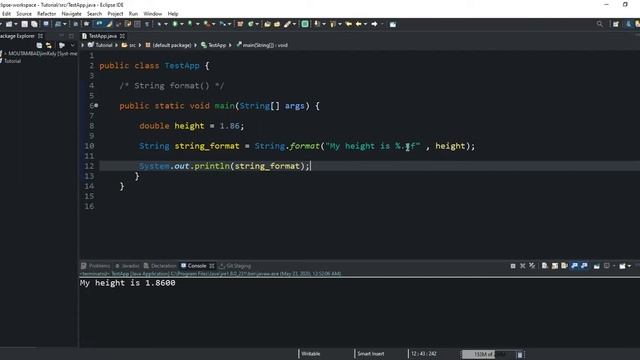Viewport: 640px width, 360px height.
Task: Open the Run menu
Action: [x=133, y=14]
